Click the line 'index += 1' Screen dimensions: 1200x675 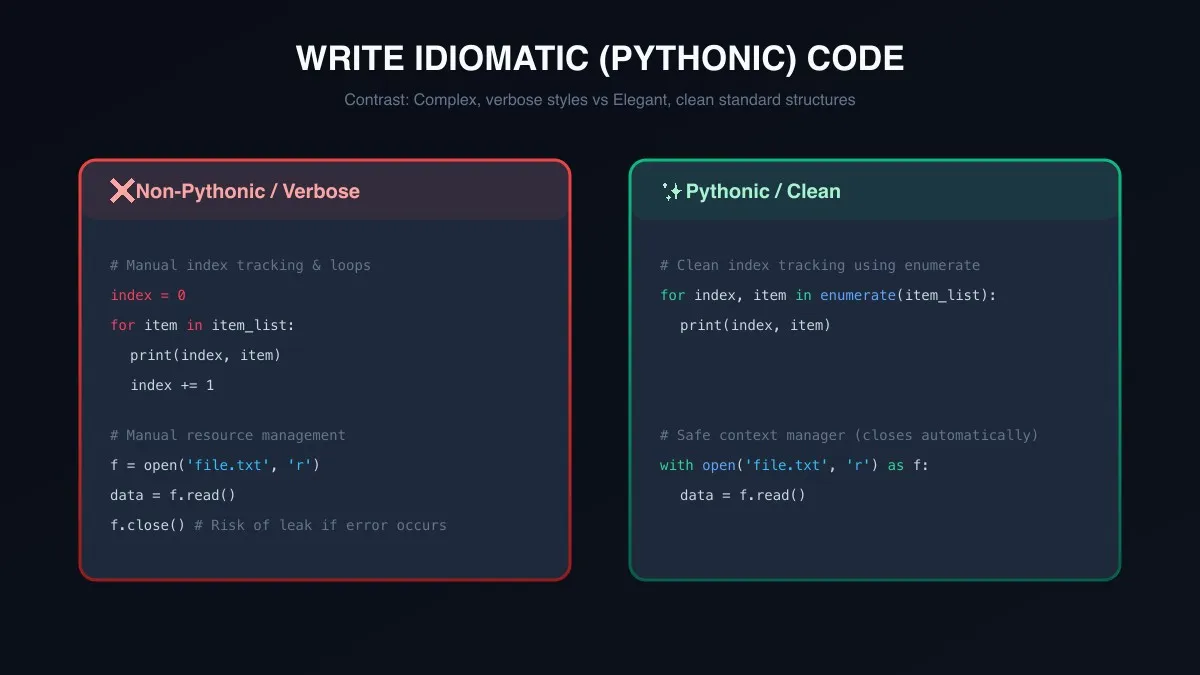point(172,385)
